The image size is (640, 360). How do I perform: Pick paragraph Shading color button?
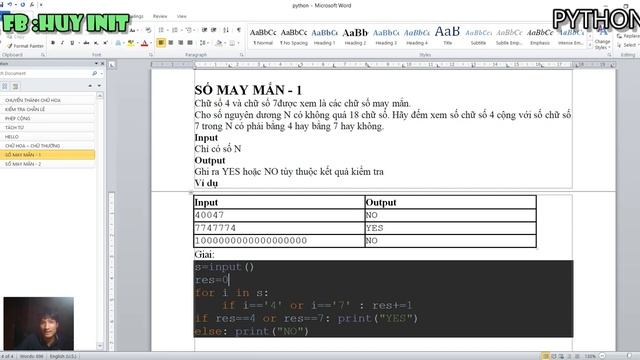219,42
